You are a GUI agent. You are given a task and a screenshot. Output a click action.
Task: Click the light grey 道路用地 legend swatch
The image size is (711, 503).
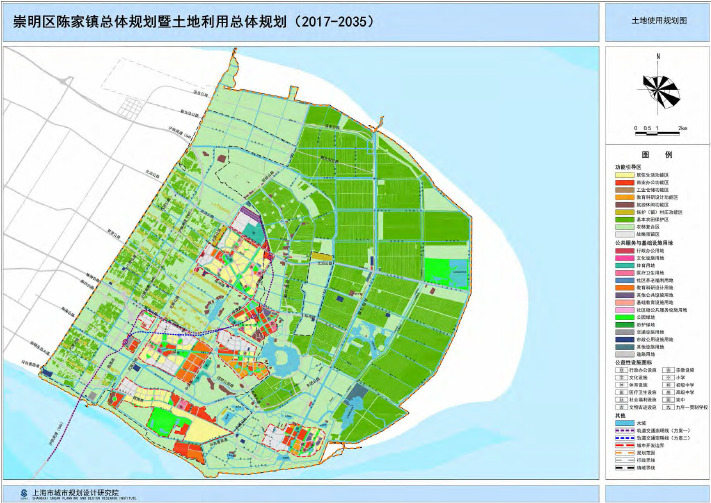pos(625,354)
